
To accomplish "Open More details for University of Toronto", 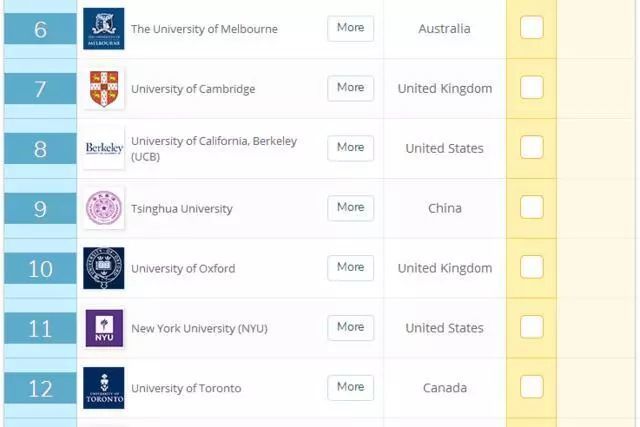I will pyautogui.click(x=351, y=387).
